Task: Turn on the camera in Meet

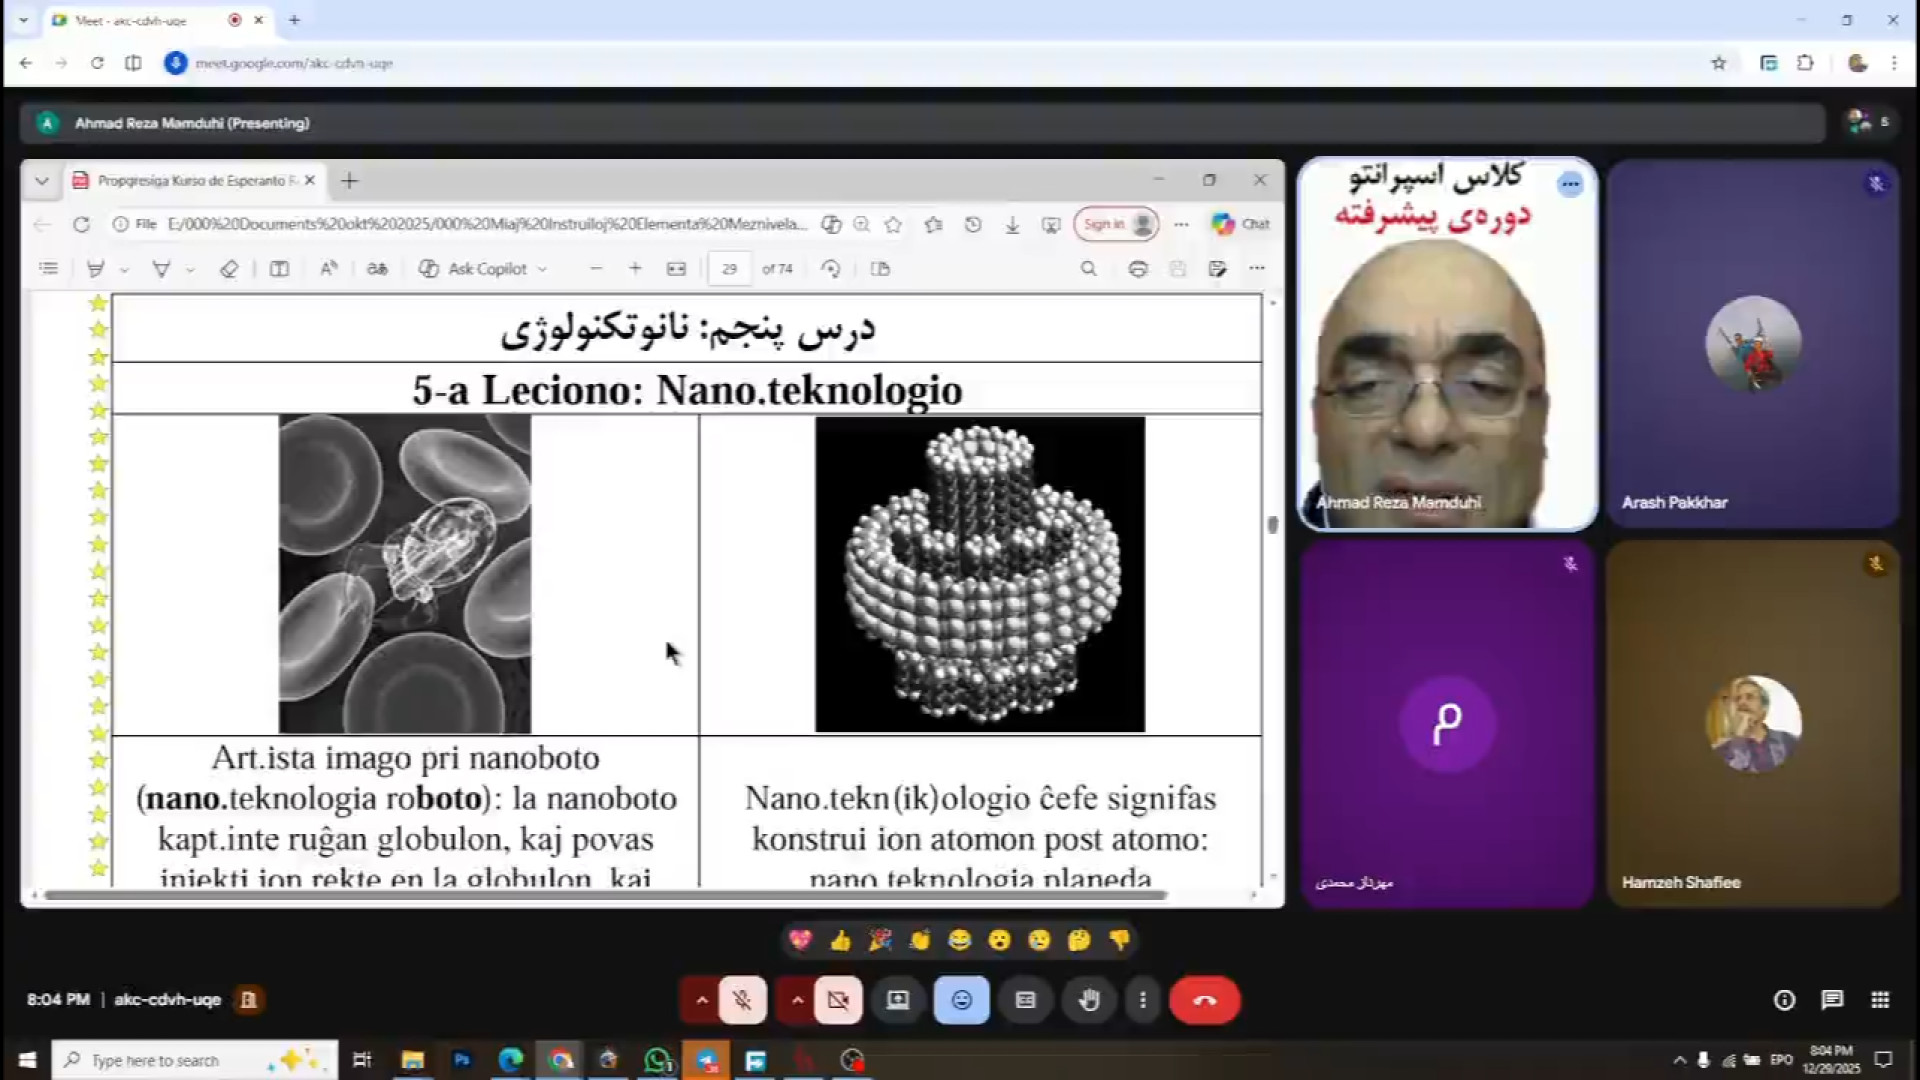Action: click(838, 1000)
